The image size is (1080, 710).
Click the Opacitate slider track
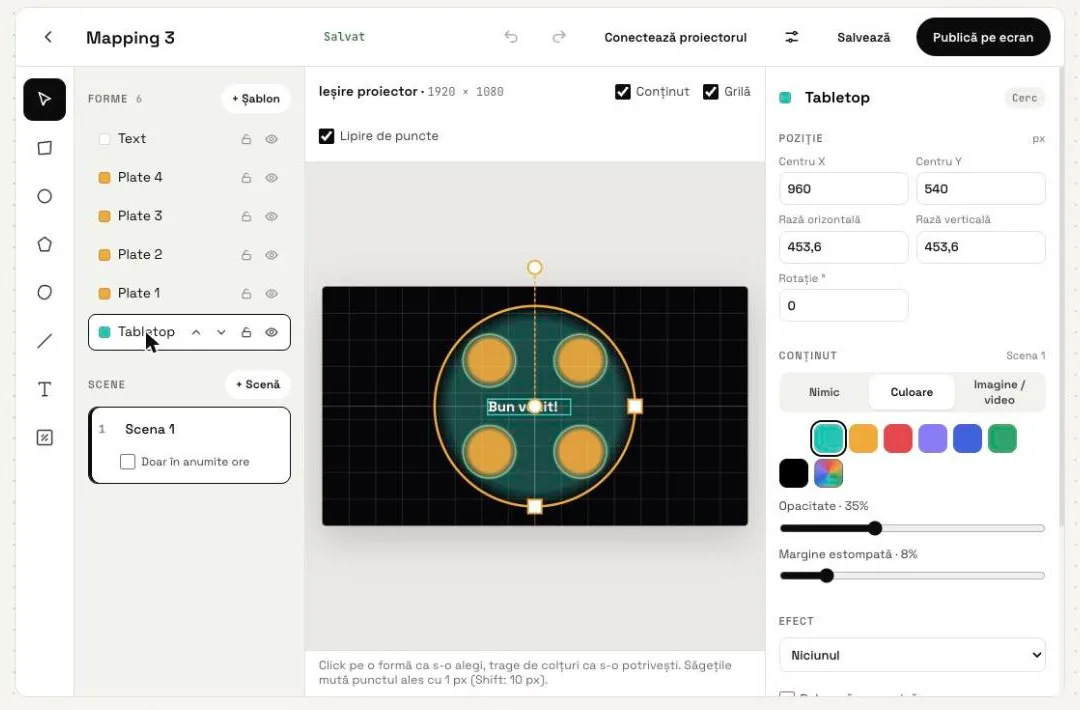[912, 528]
